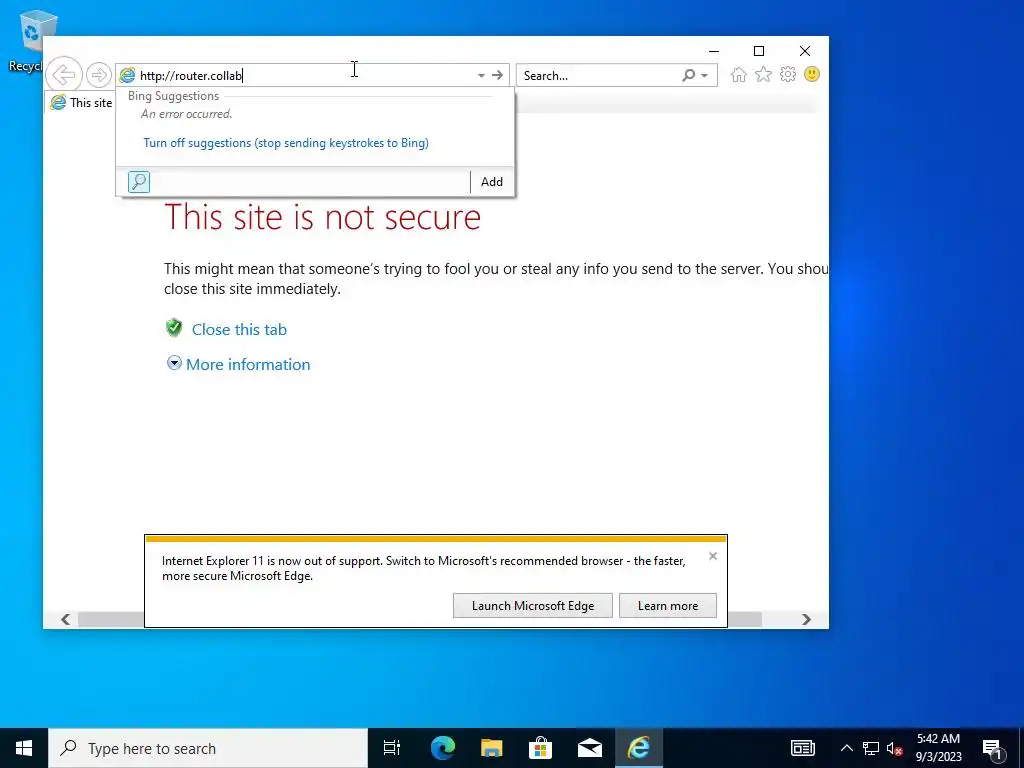Image resolution: width=1024 pixels, height=768 pixels.
Task: Click the muted volume tray icon
Action: tap(894, 748)
